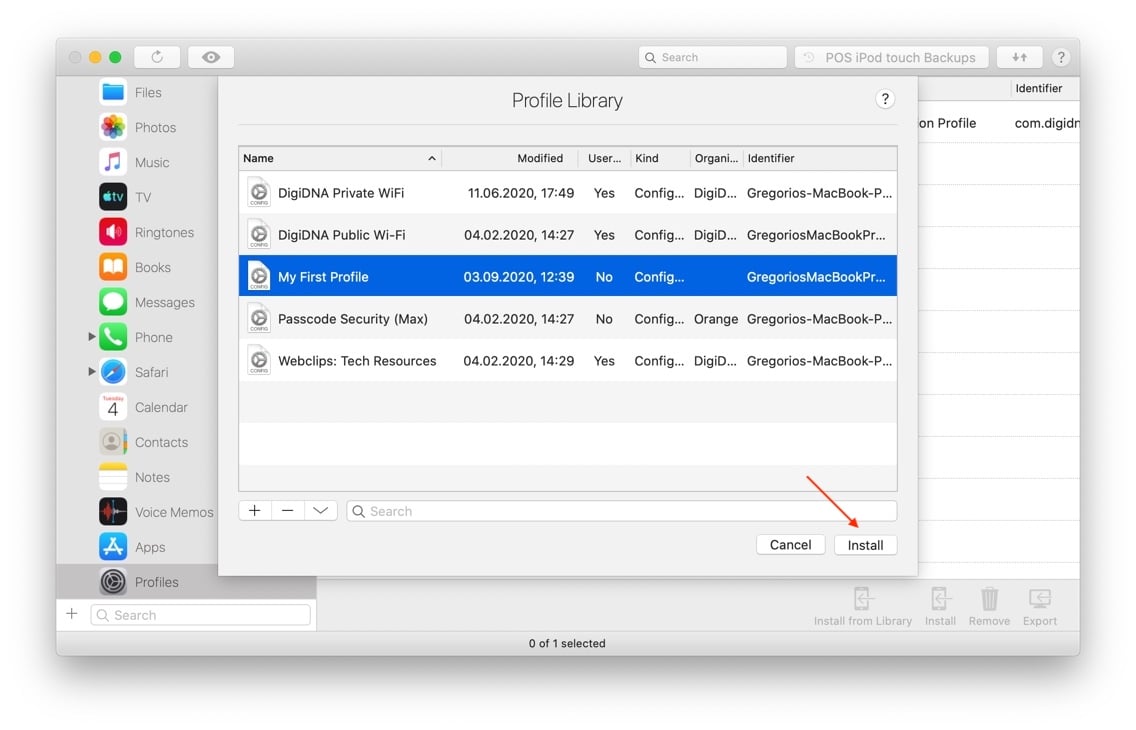Toggle the quick look eye button
This screenshot has height=730, width=1136.
(211, 56)
